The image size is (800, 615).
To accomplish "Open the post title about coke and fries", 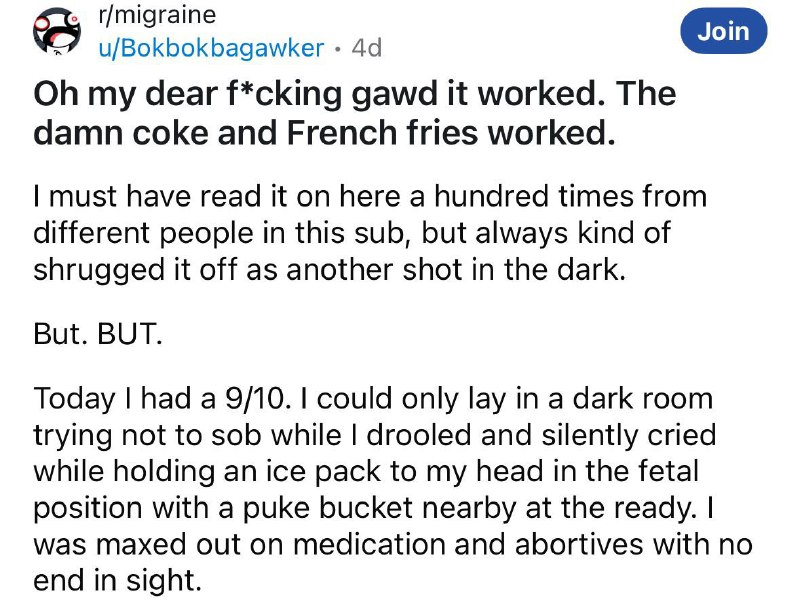I will 355,113.
